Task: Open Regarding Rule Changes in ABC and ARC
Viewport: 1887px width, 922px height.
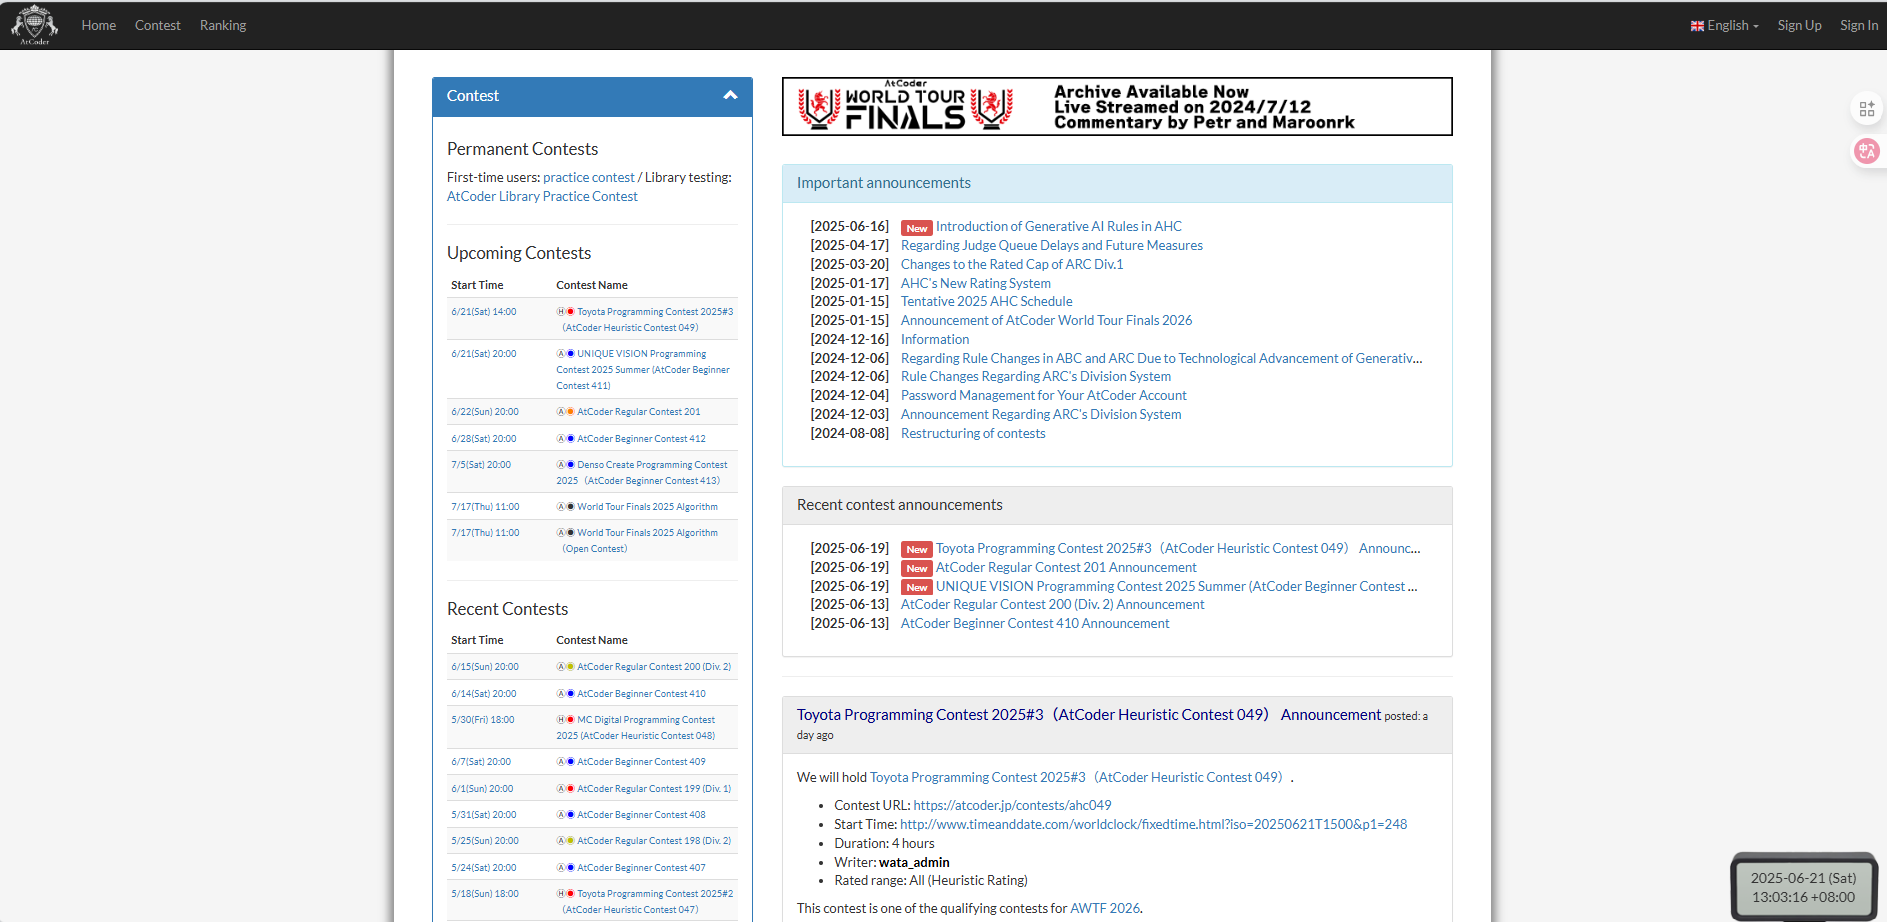Action: tap(1162, 359)
